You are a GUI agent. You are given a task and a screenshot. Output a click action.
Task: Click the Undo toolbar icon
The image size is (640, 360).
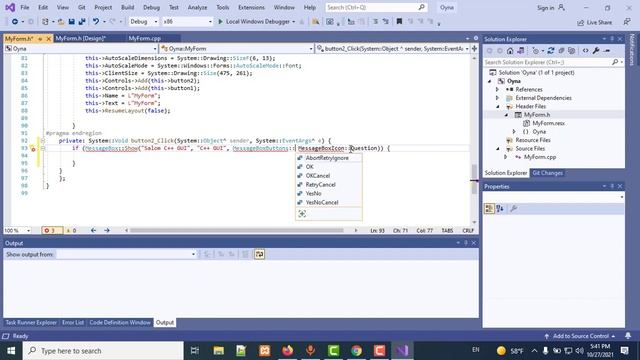[x=96, y=22]
